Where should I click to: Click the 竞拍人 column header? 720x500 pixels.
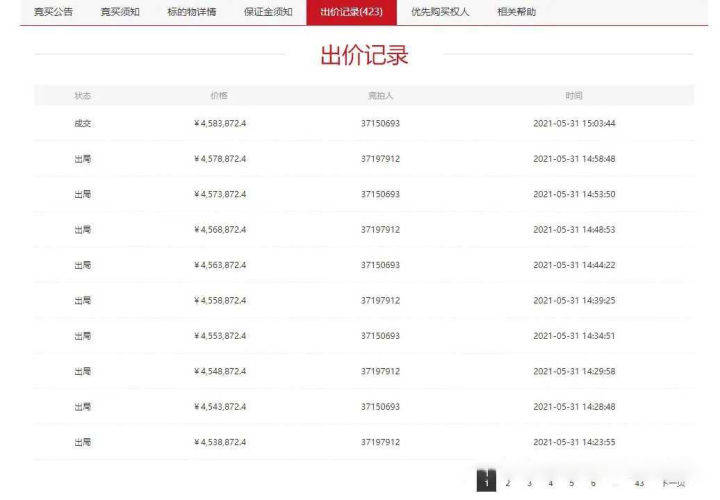[380, 96]
